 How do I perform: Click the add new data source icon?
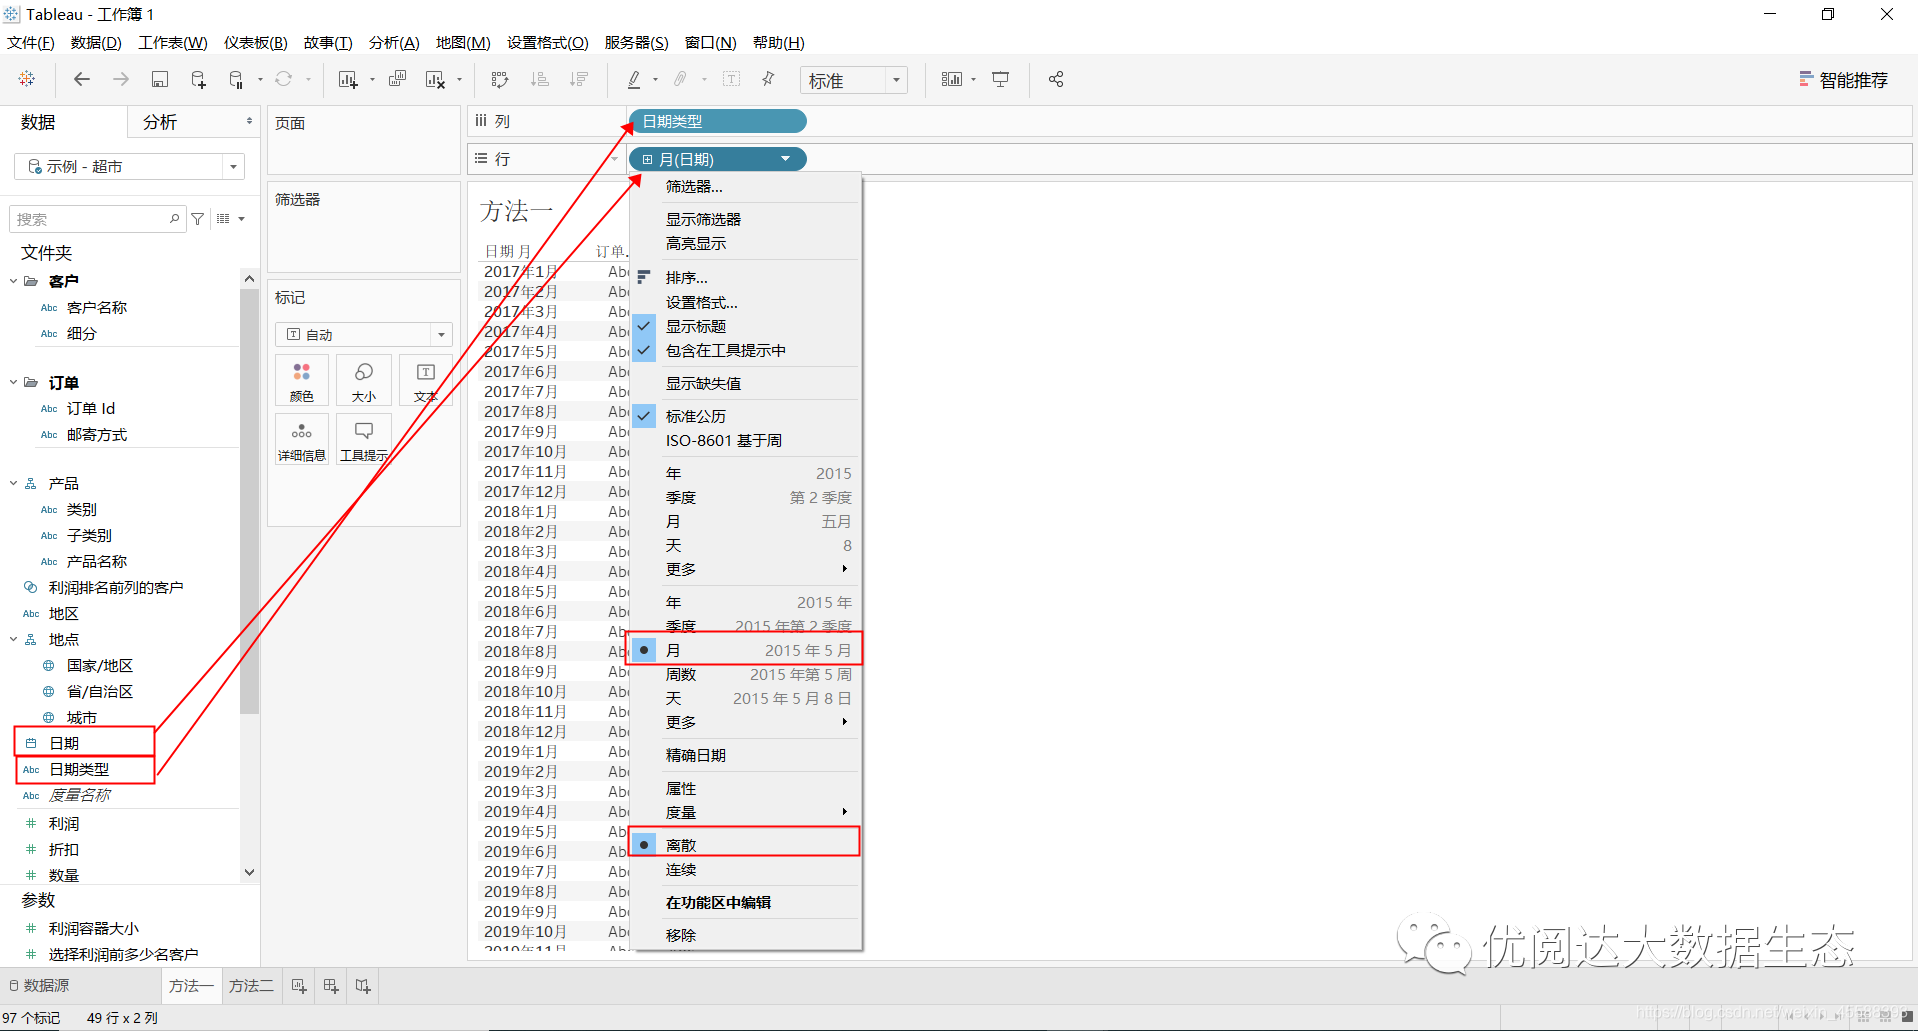tap(198, 79)
